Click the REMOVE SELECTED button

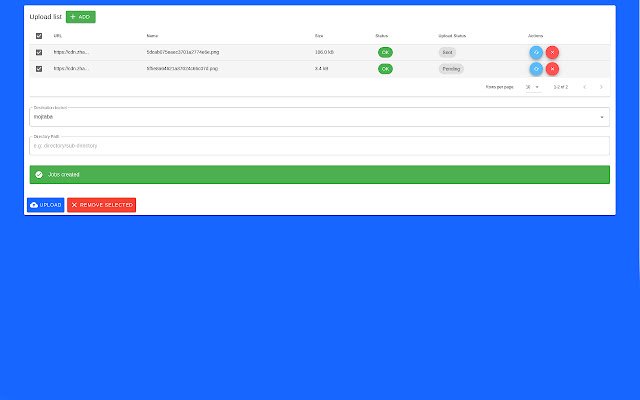click(x=102, y=205)
